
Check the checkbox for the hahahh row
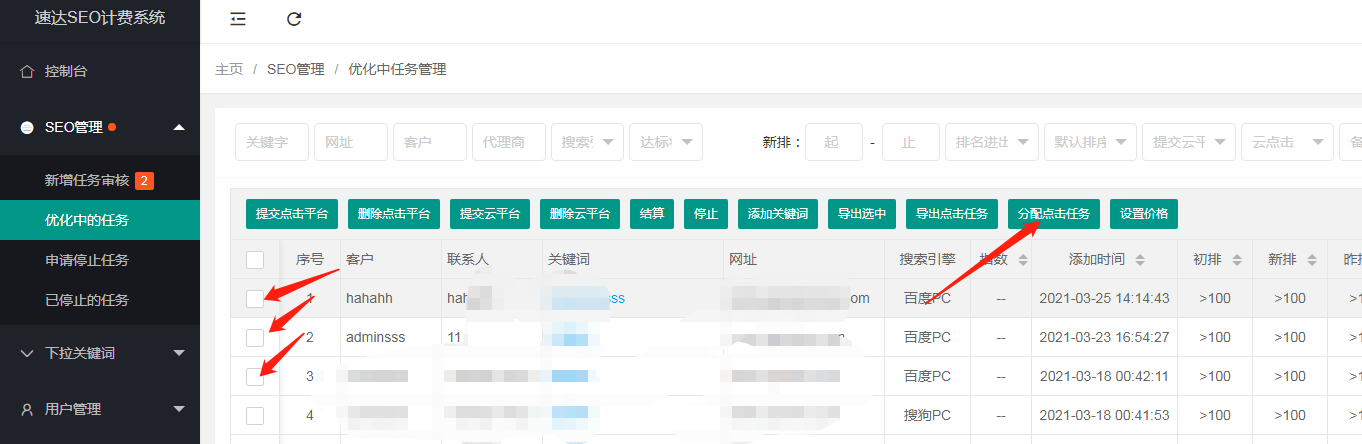(x=255, y=298)
